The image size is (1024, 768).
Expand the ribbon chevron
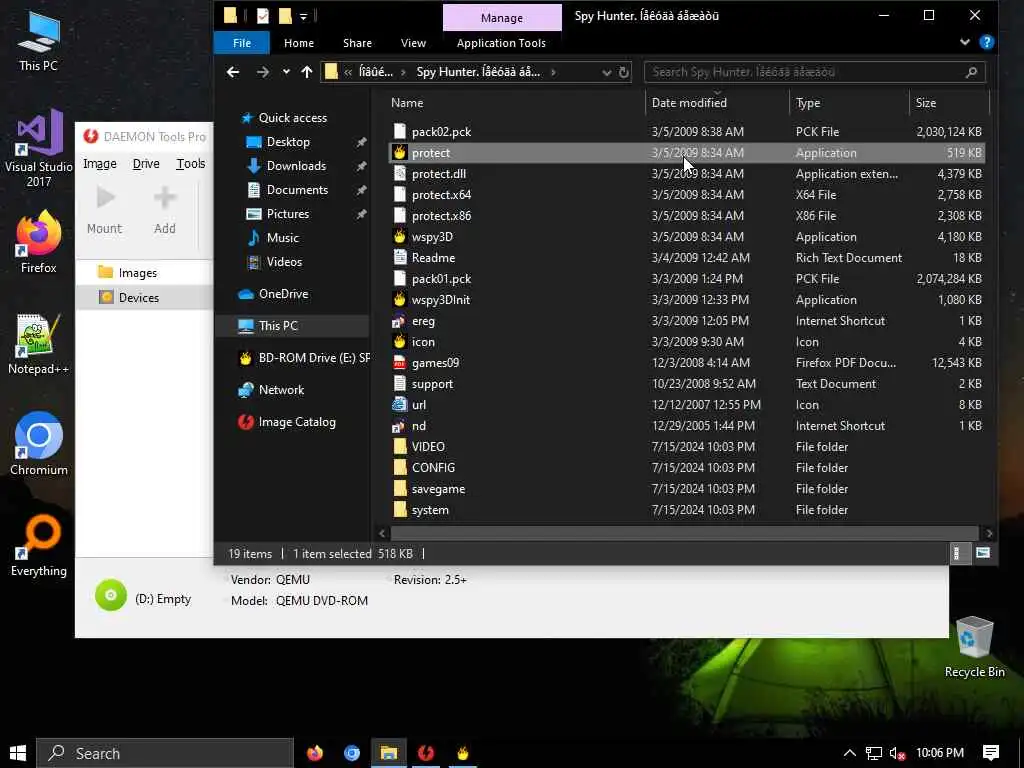tap(965, 42)
